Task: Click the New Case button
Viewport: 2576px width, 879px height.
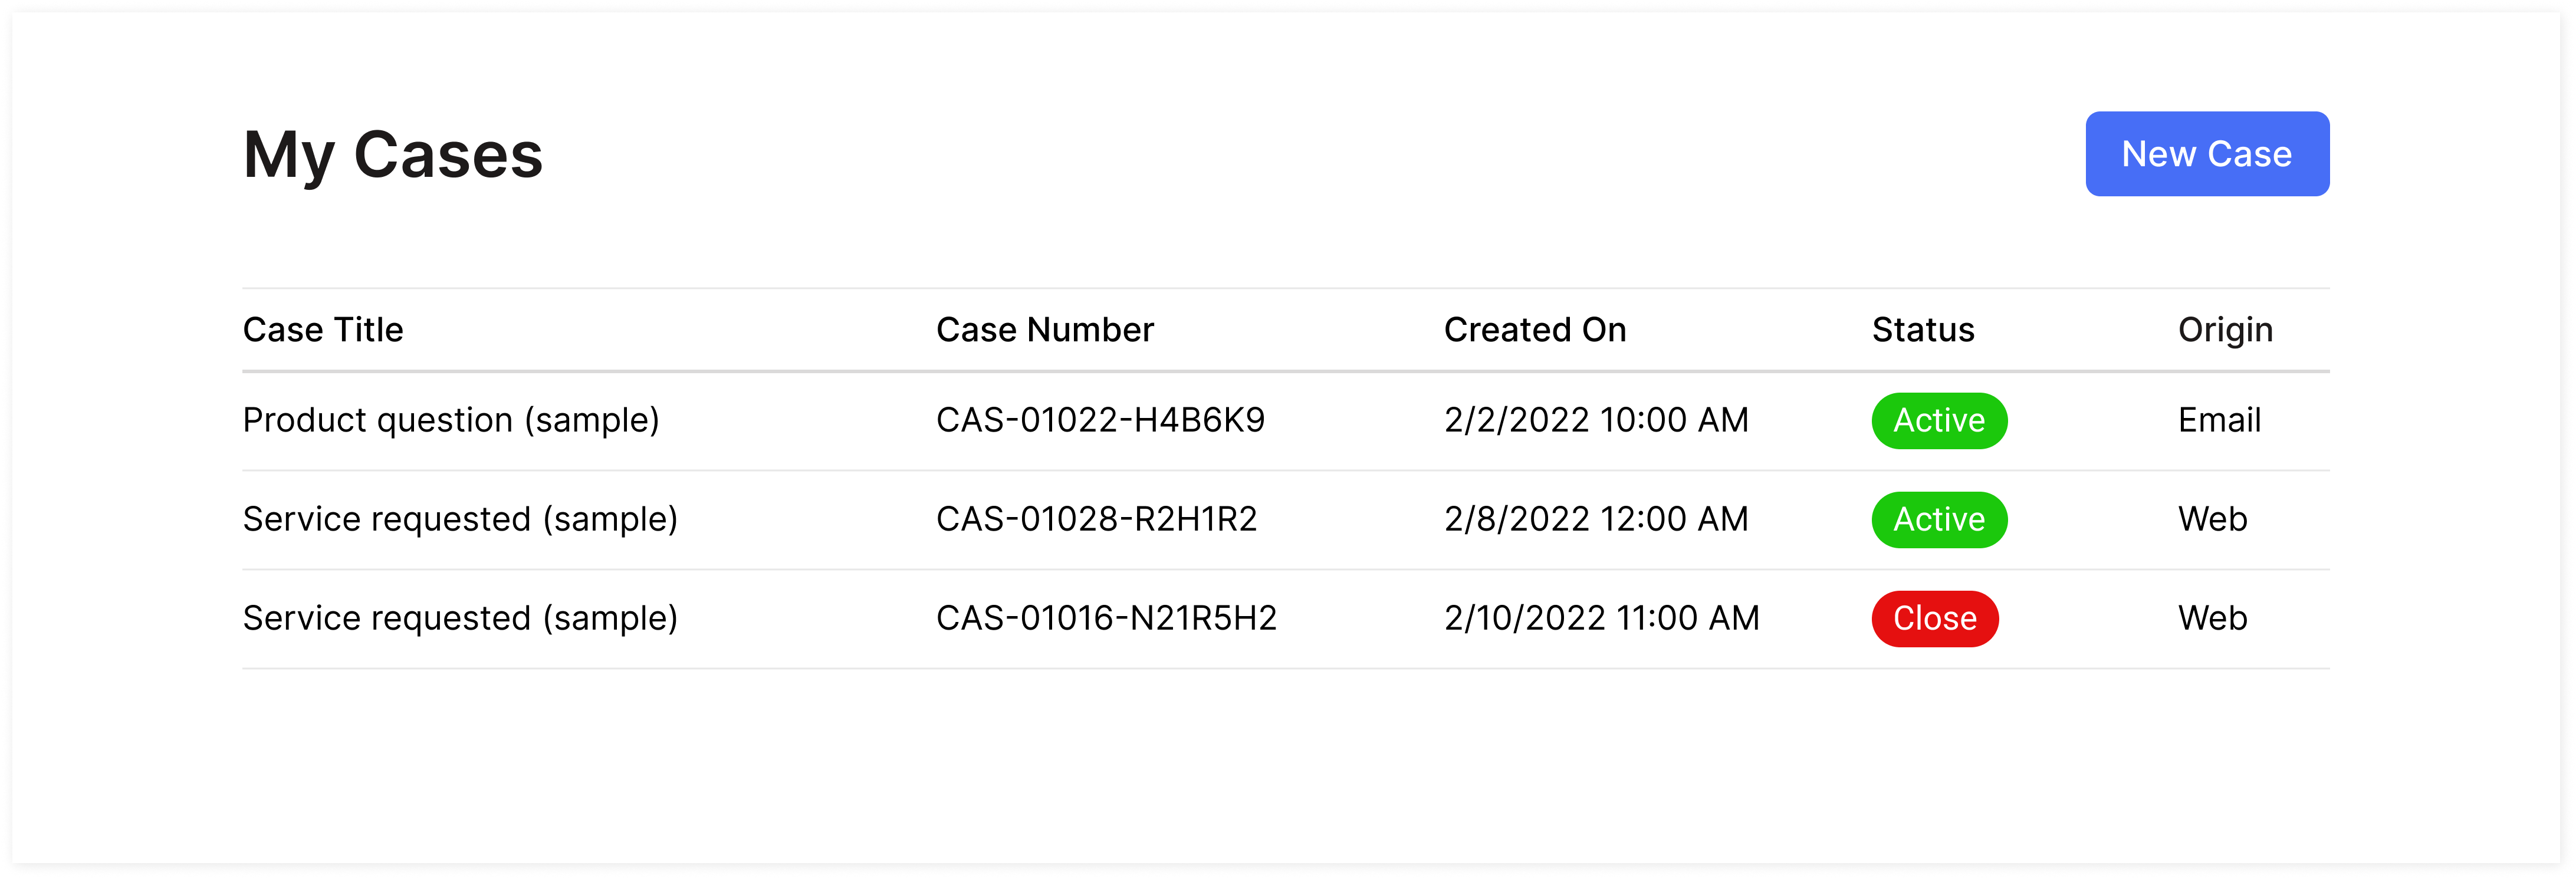Action: 2206,154
